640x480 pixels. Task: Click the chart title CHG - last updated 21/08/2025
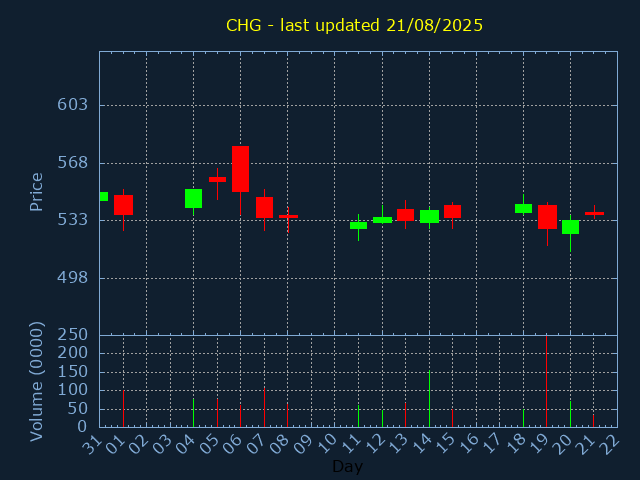(x=354, y=25)
